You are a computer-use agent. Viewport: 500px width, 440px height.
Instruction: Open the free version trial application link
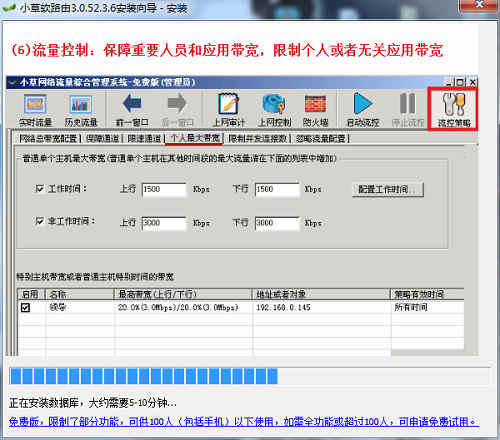coord(243,422)
